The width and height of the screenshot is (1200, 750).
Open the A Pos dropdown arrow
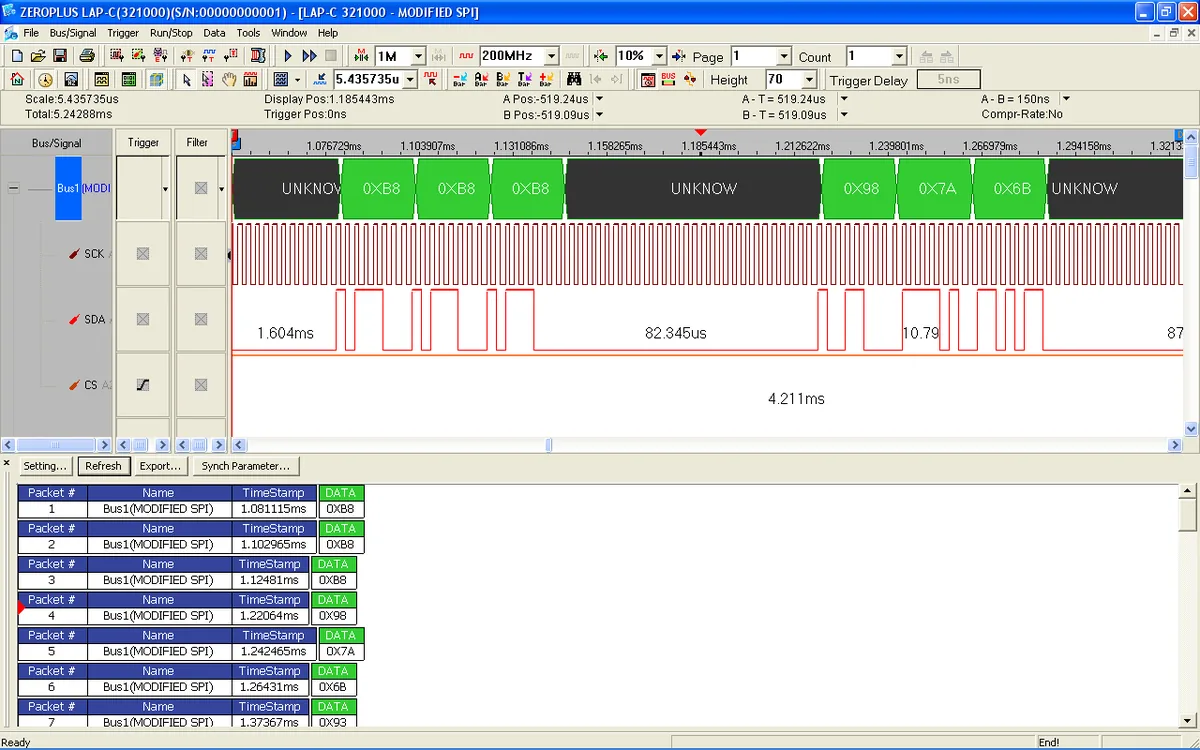(599, 99)
